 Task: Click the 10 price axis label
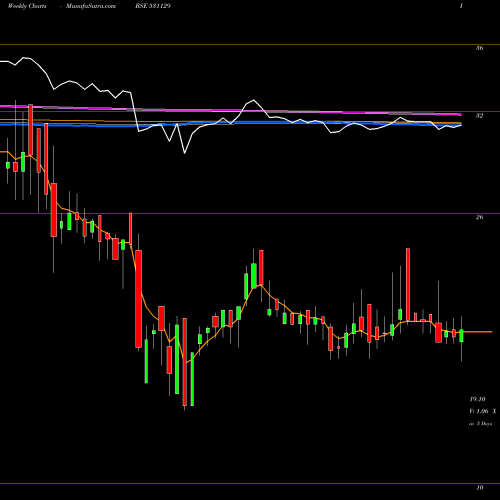(x=479, y=488)
